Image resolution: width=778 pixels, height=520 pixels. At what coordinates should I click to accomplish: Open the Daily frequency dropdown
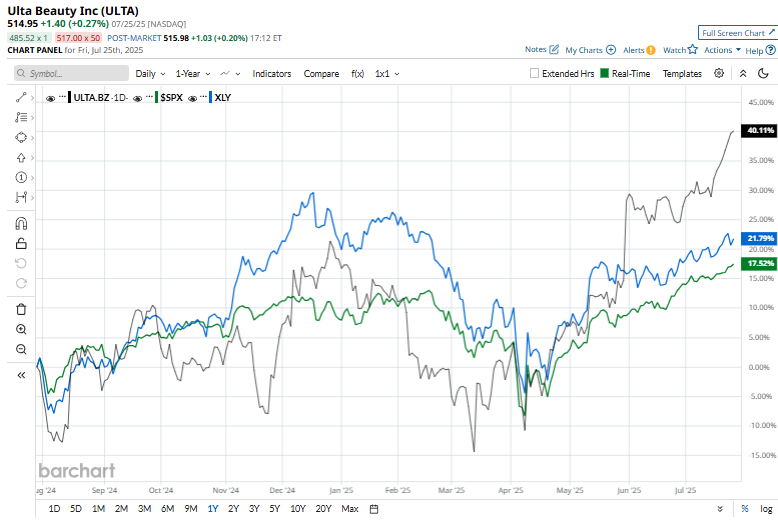(x=150, y=73)
